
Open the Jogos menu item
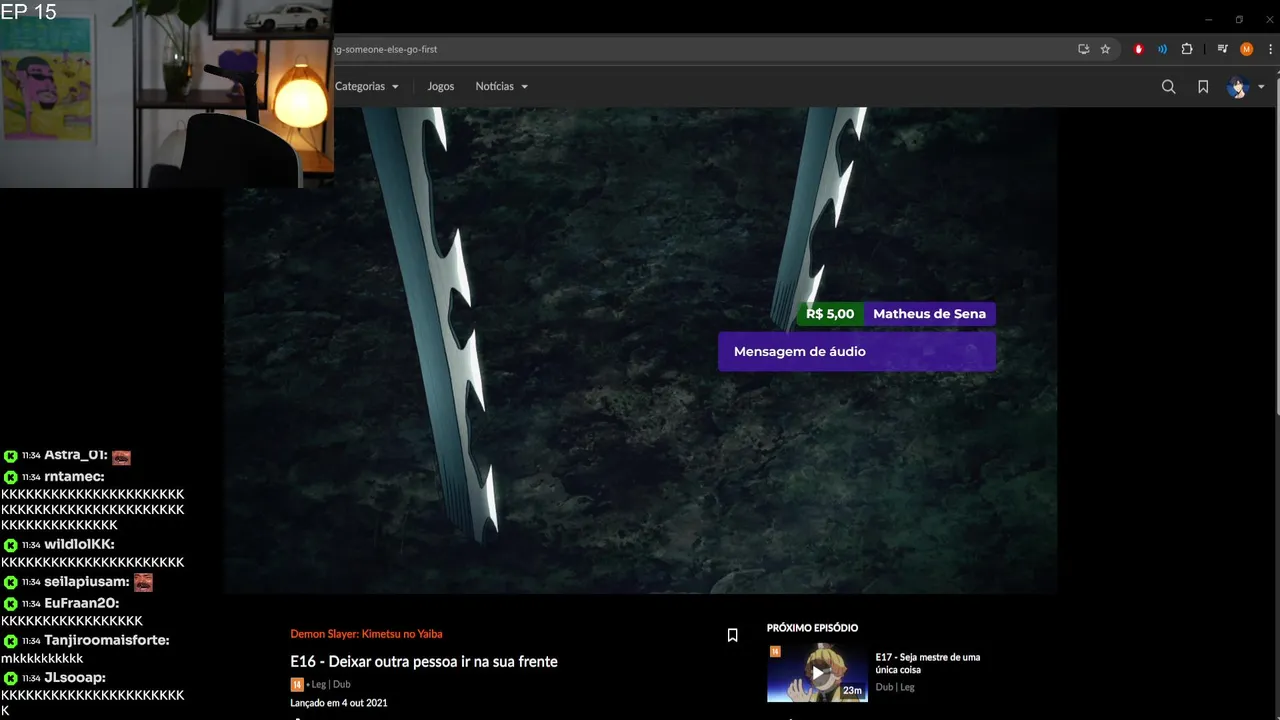pyautogui.click(x=441, y=86)
